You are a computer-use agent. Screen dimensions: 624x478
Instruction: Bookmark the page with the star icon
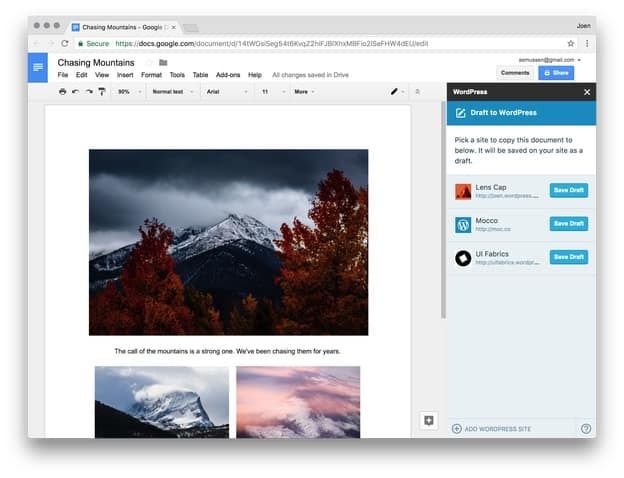pyautogui.click(x=571, y=44)
